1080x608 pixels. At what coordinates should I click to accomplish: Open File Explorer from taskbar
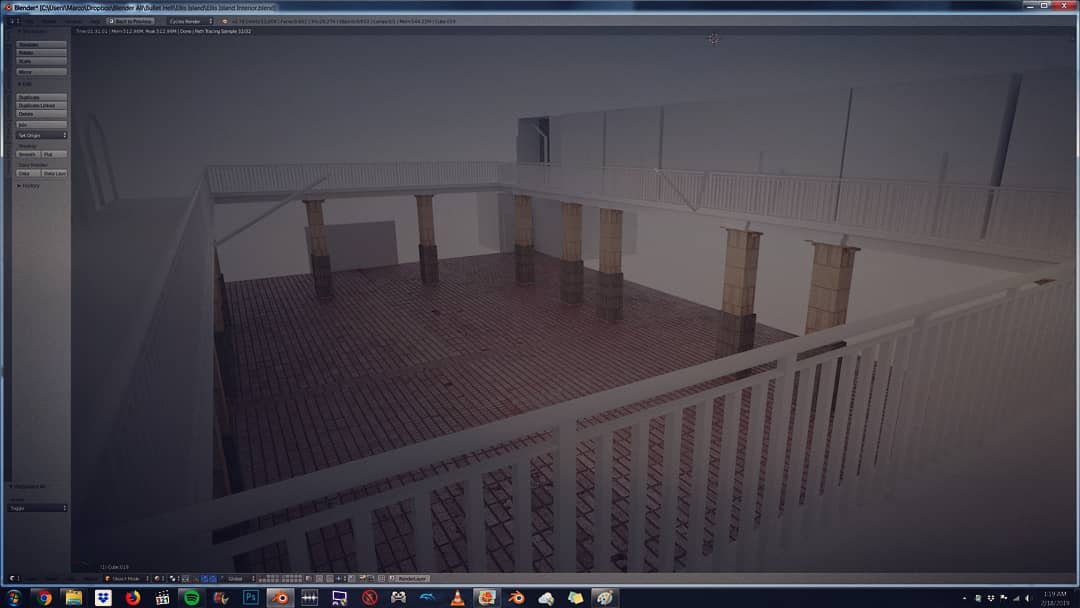tap(74, 598)
